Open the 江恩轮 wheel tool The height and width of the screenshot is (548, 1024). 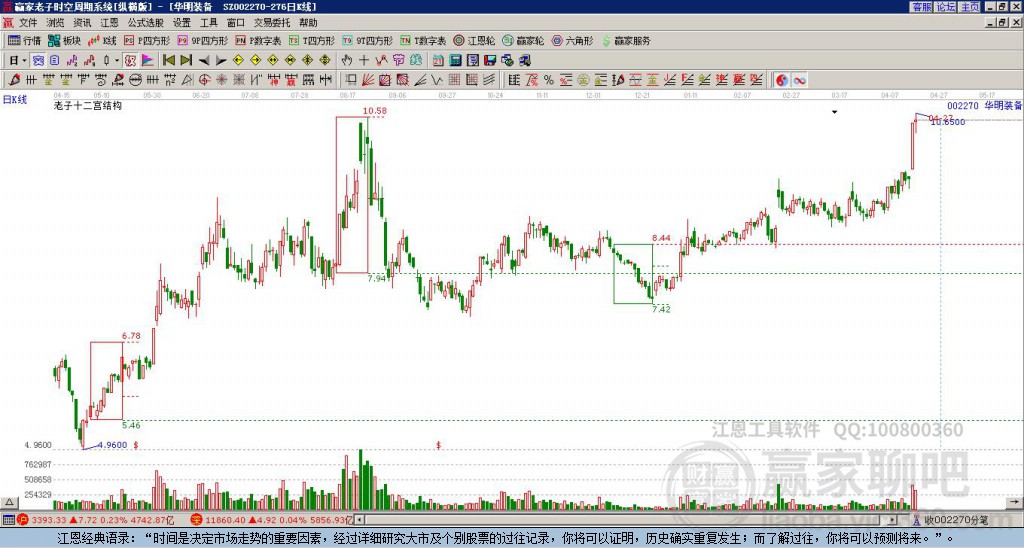[x=474, y=40]
